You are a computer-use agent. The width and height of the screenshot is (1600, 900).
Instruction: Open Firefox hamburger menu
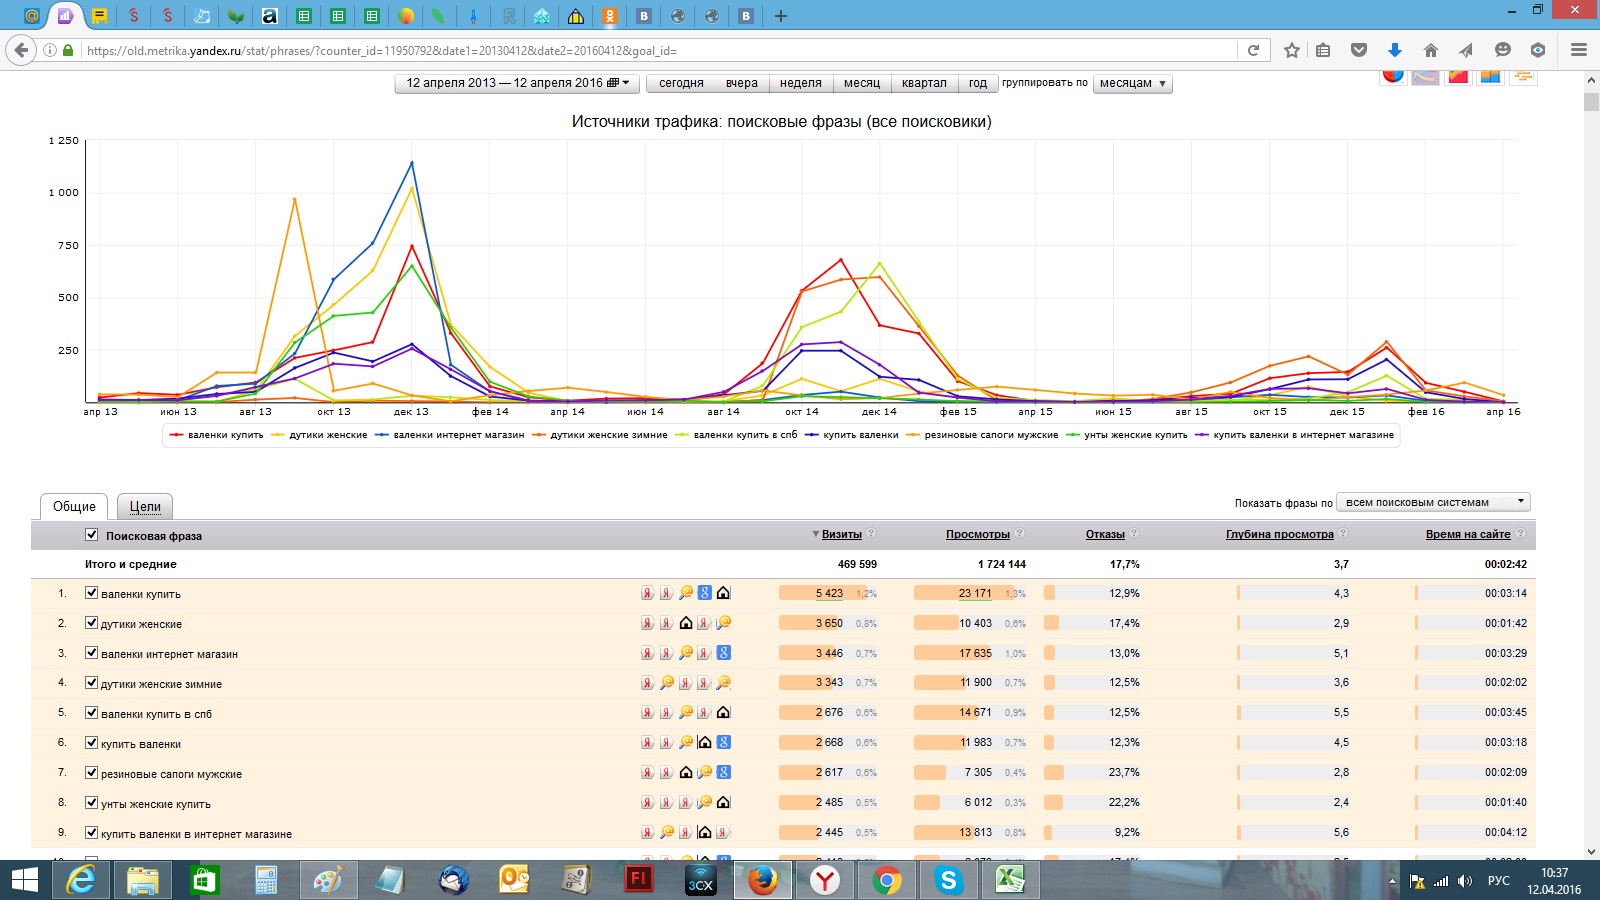(1579, 50)
